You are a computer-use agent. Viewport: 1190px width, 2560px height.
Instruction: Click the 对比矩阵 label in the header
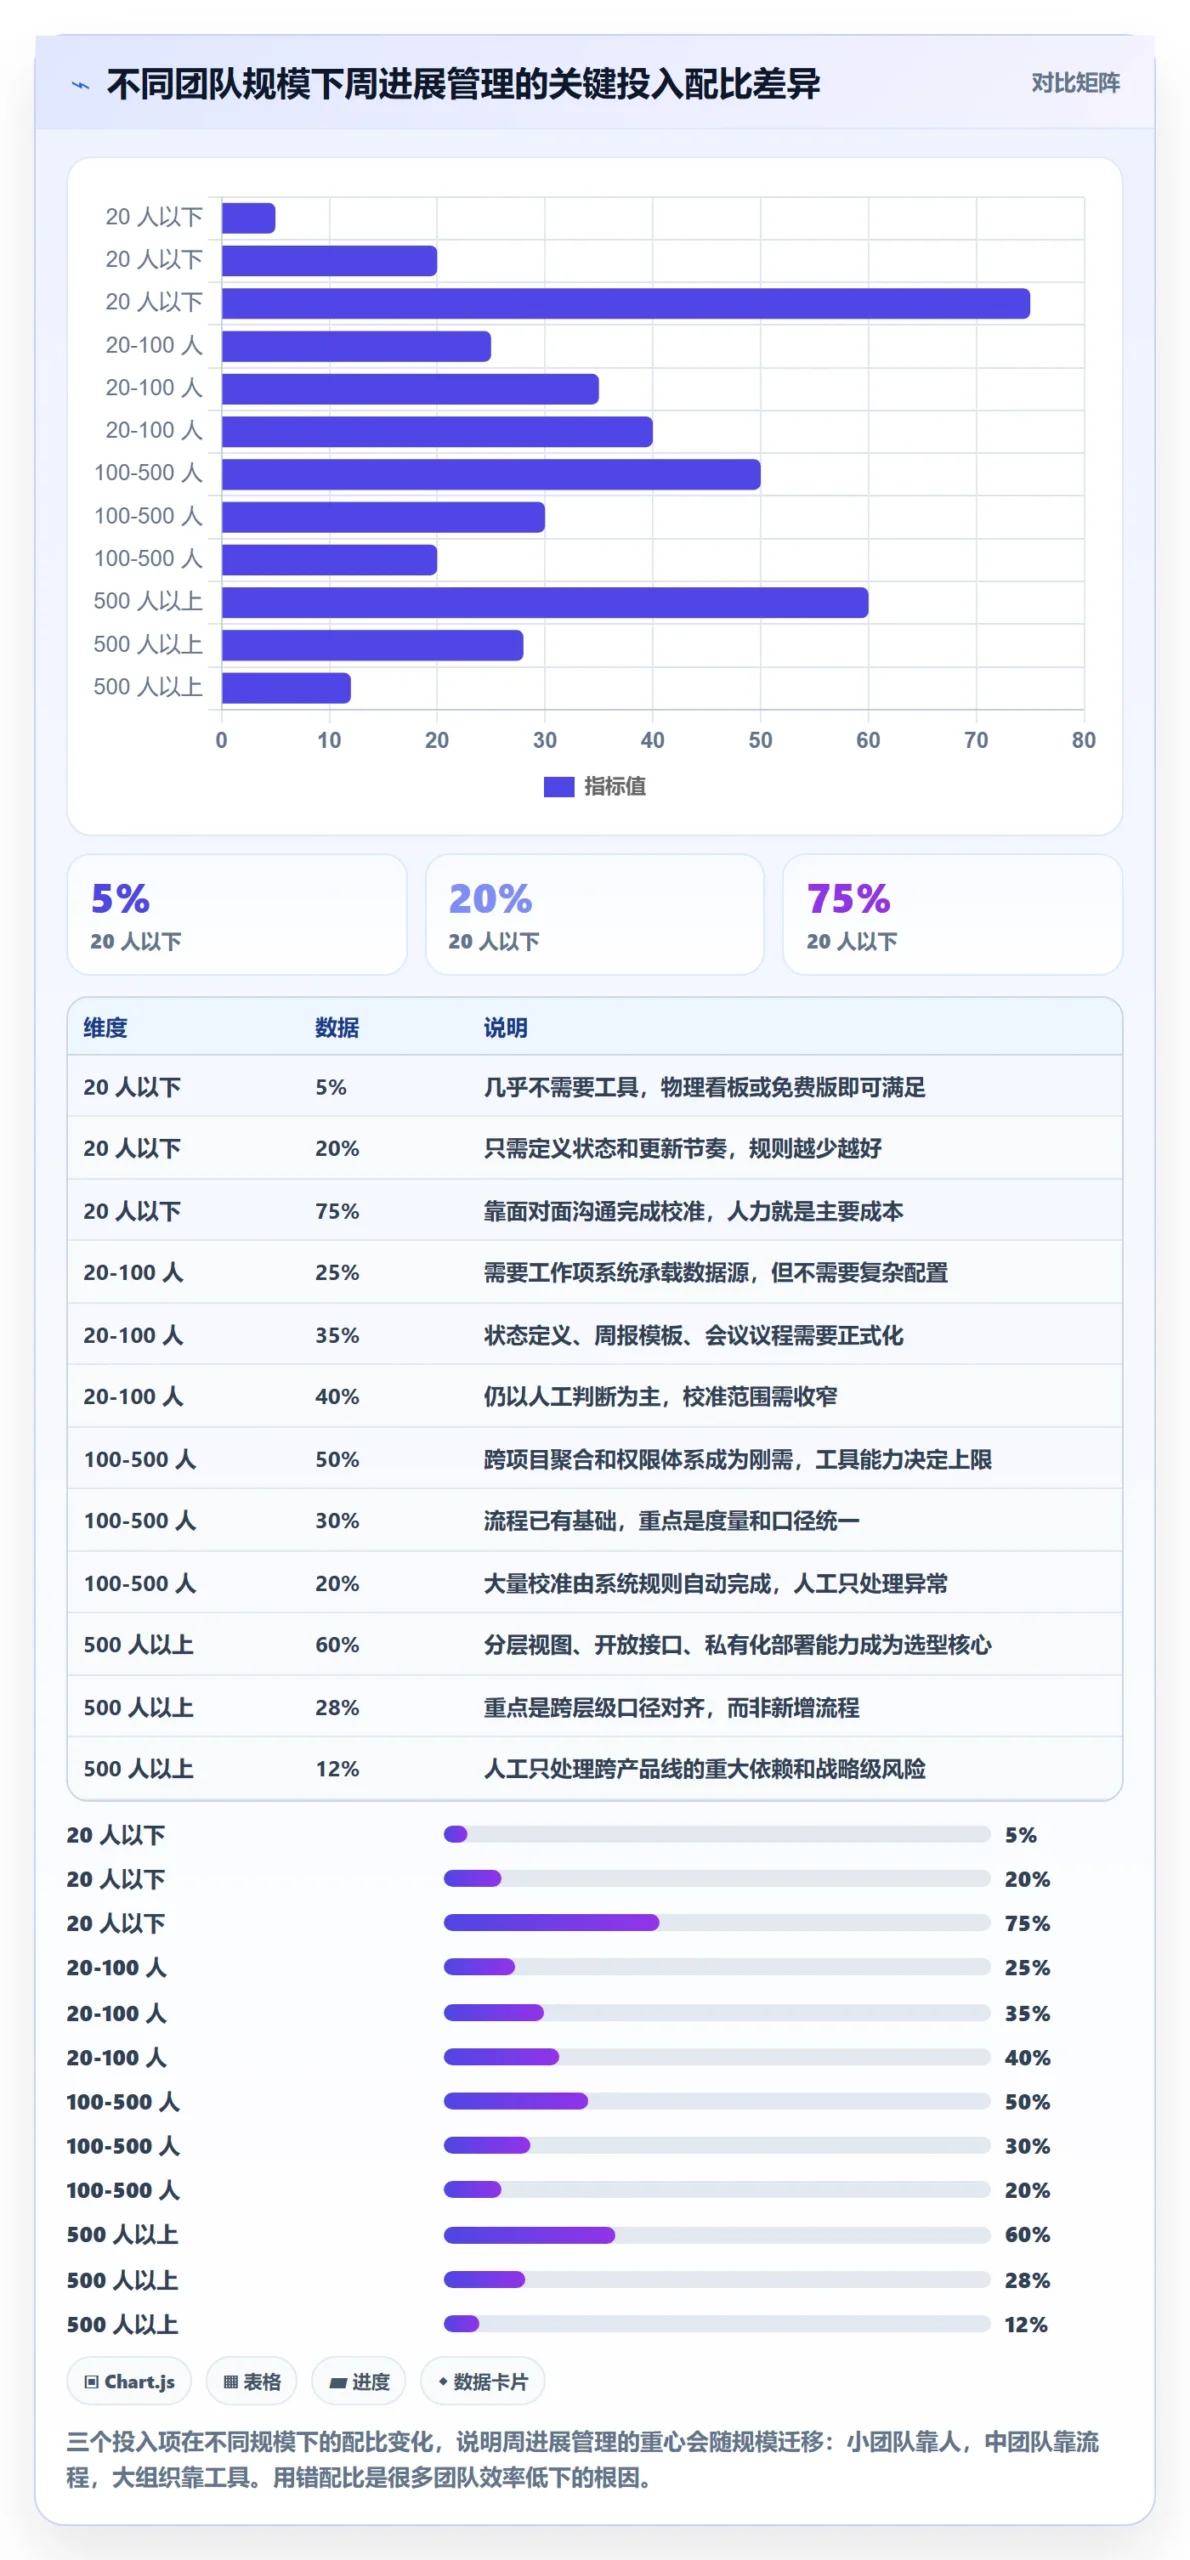coord(1075,83)
